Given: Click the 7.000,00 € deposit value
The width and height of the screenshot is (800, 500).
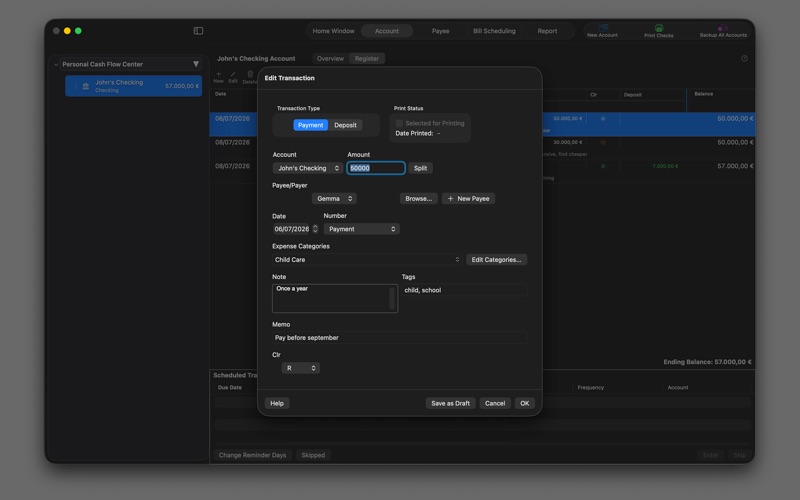Looking at the screenshot, I should point(665,166).
